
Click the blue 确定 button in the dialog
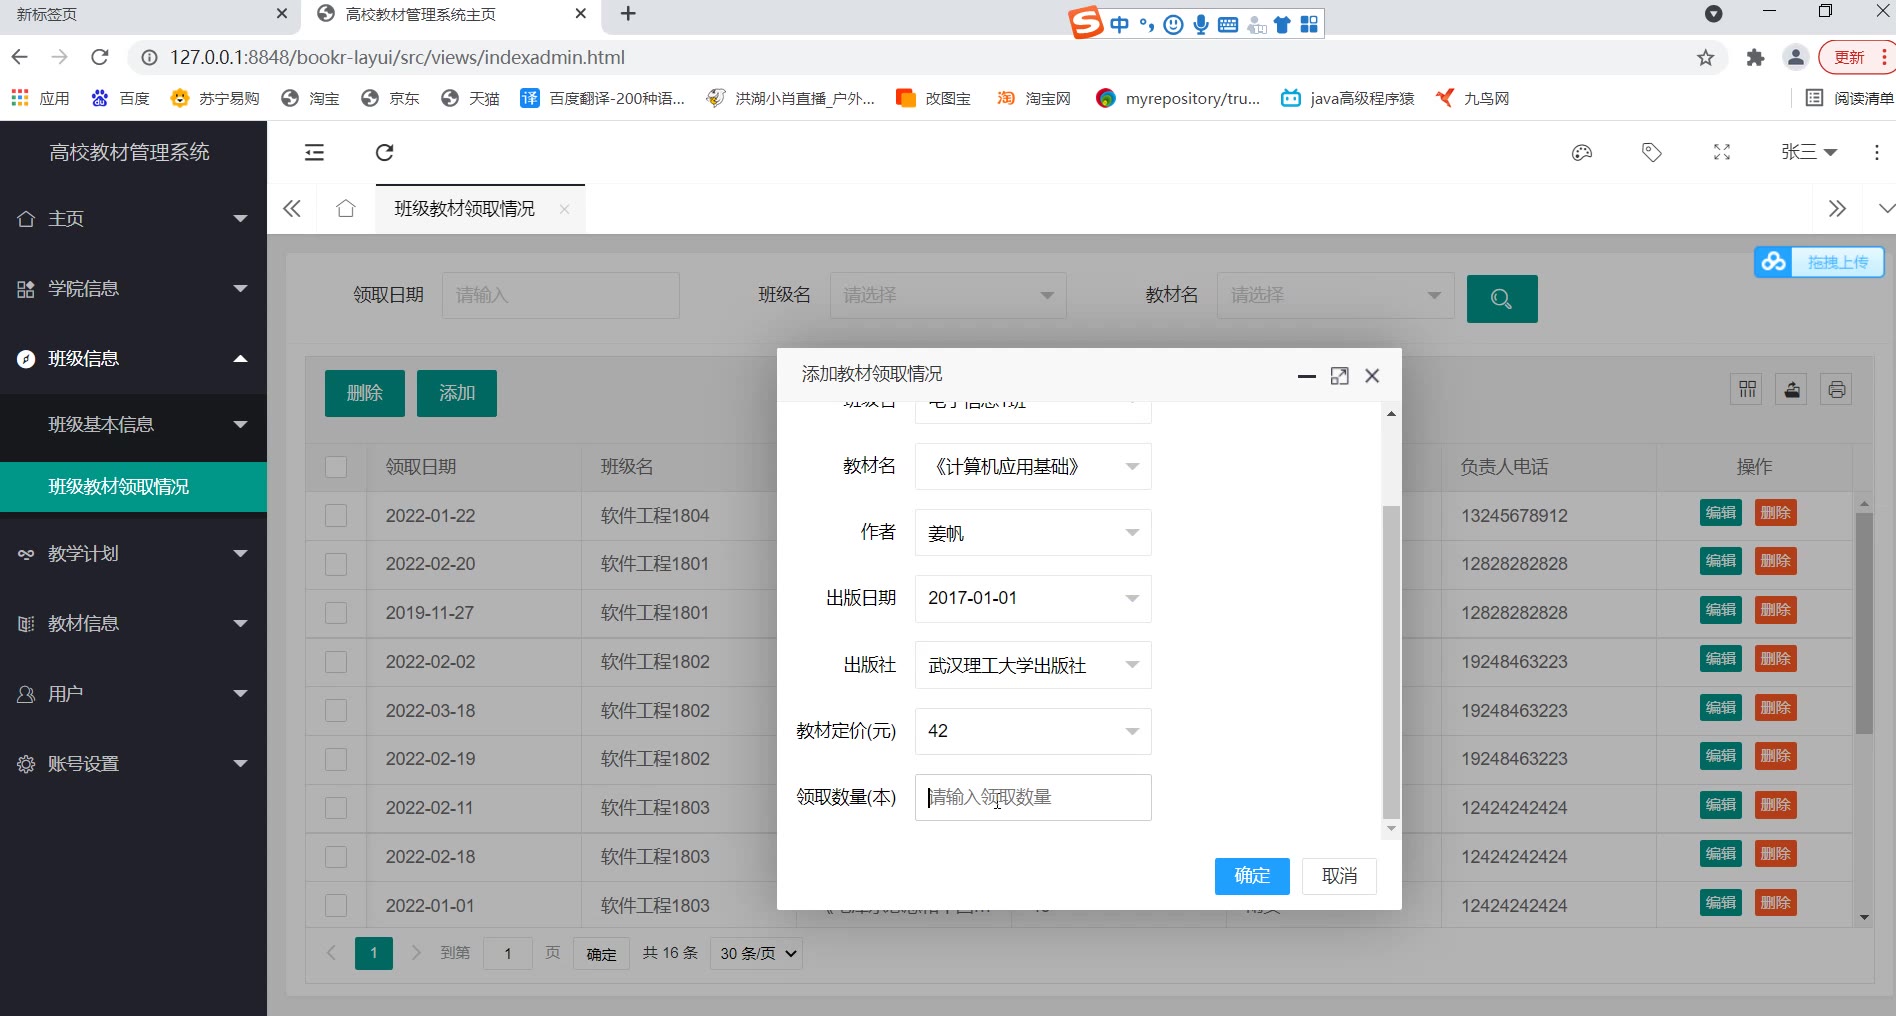click(x=1251, y=876)
